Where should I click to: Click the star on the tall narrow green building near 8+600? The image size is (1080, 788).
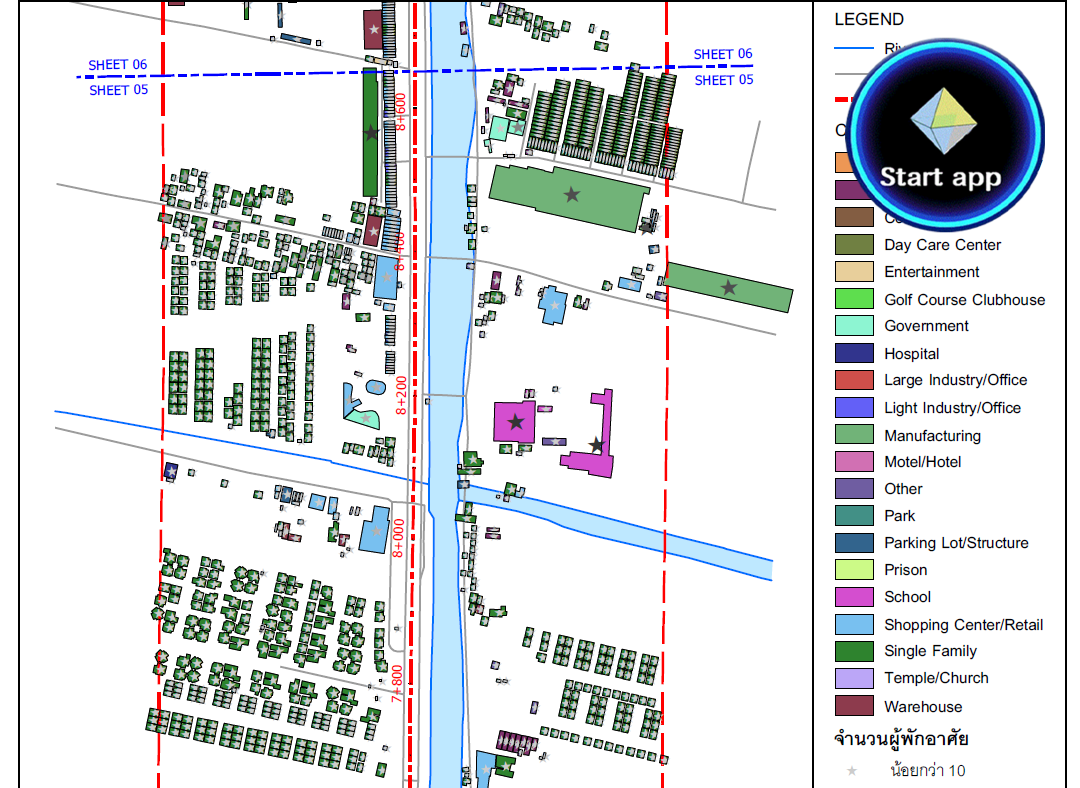point(371,132)
